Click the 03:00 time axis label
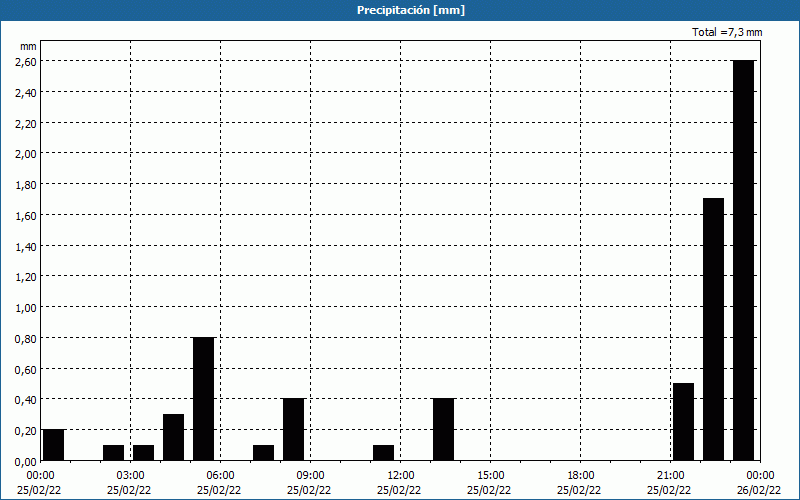The image size is (800, 500). point(131,476)
